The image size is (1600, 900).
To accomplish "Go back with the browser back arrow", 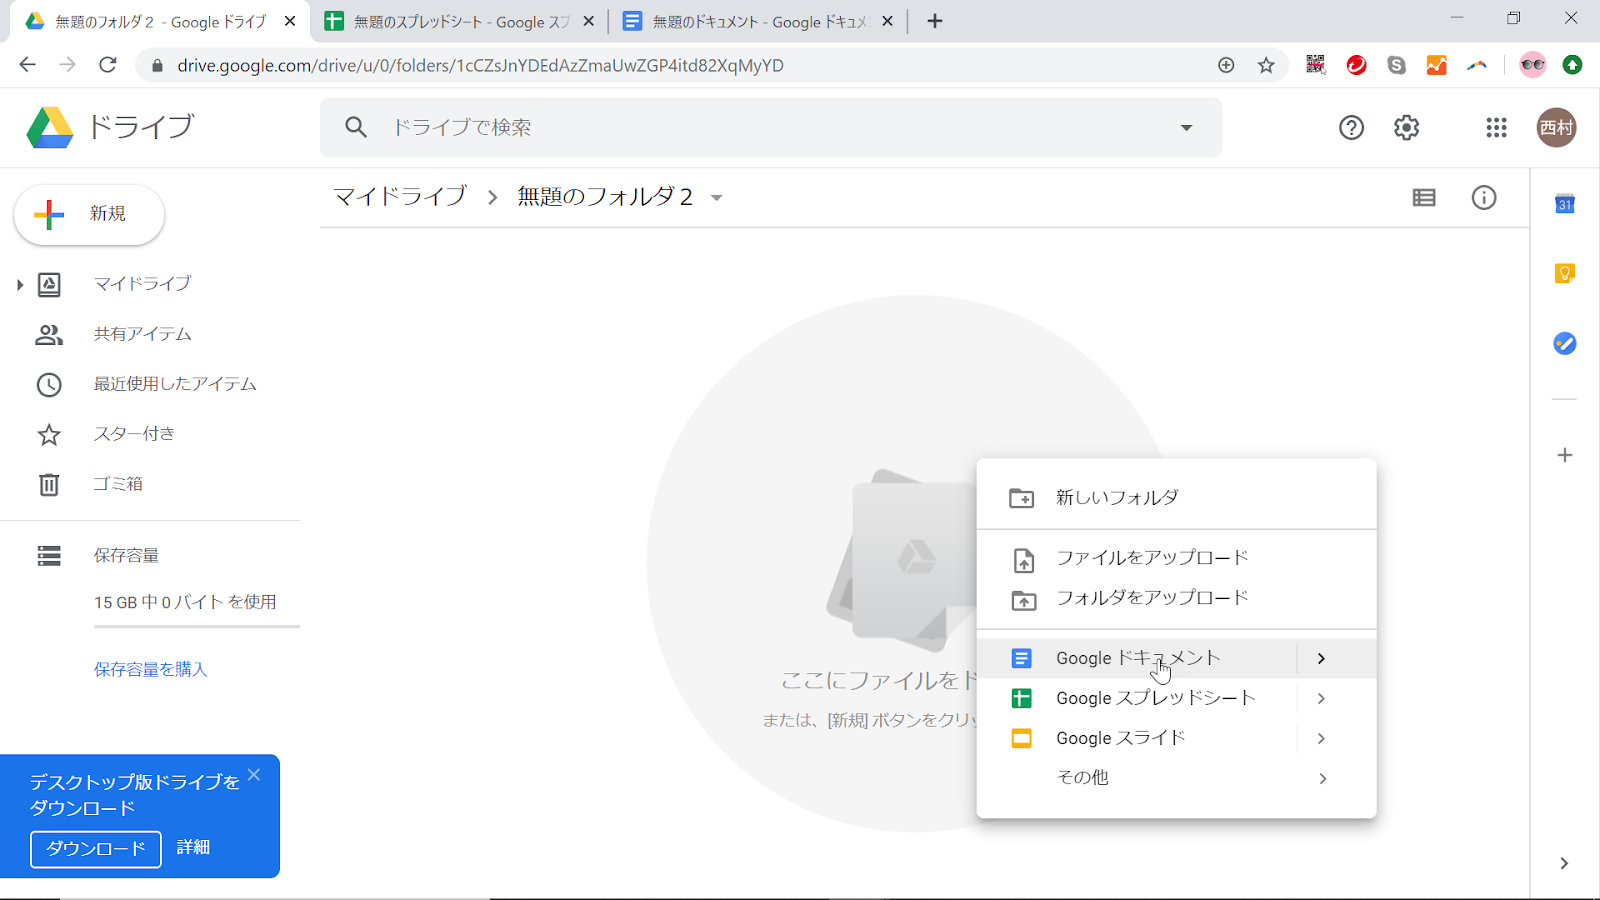I will click(x=27, y=65).
